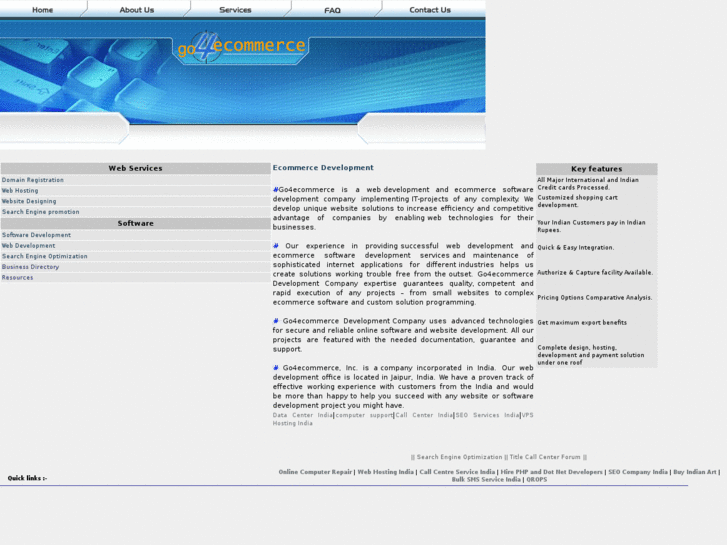727x545 pixels.
Task: Open the Resources sidebar link
Action: 17,278
